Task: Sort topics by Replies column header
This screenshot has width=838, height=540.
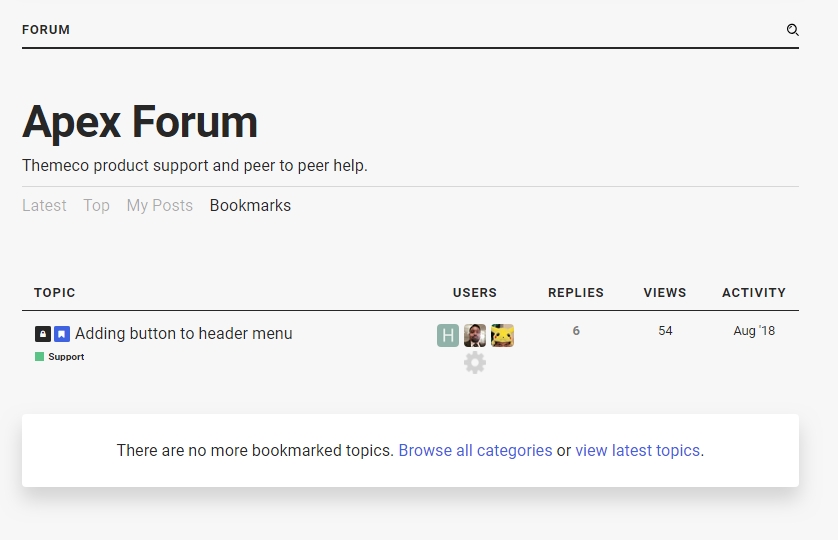Action: point(575,293)
